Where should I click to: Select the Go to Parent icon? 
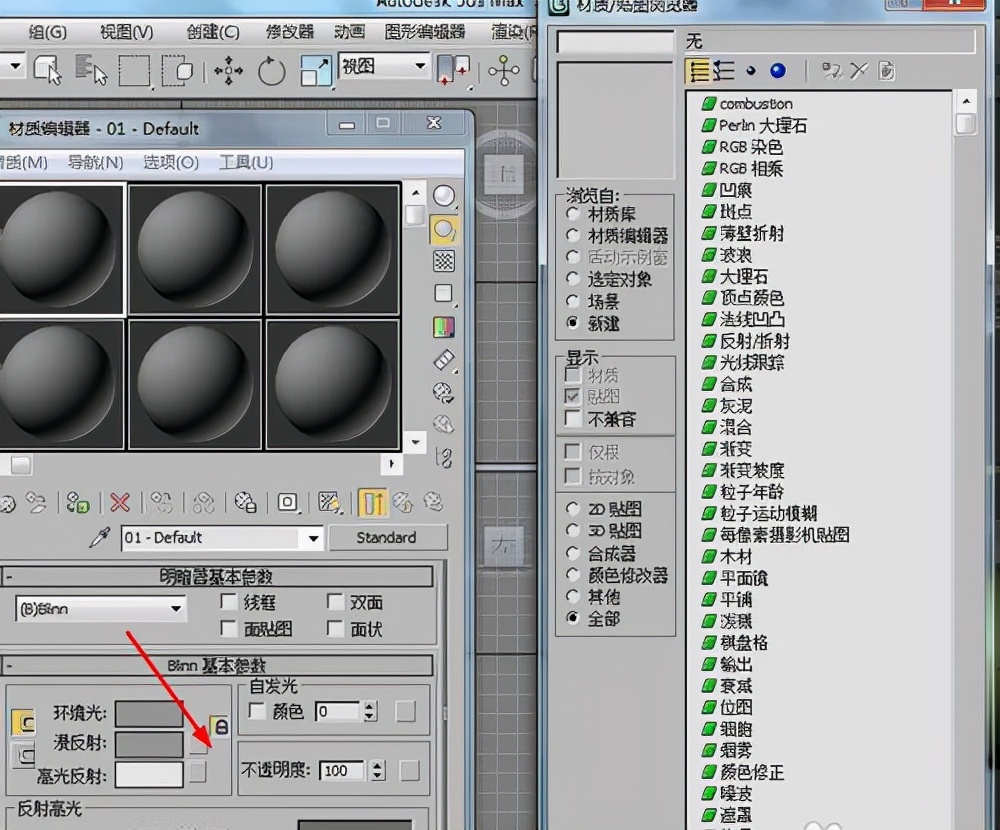404,503
